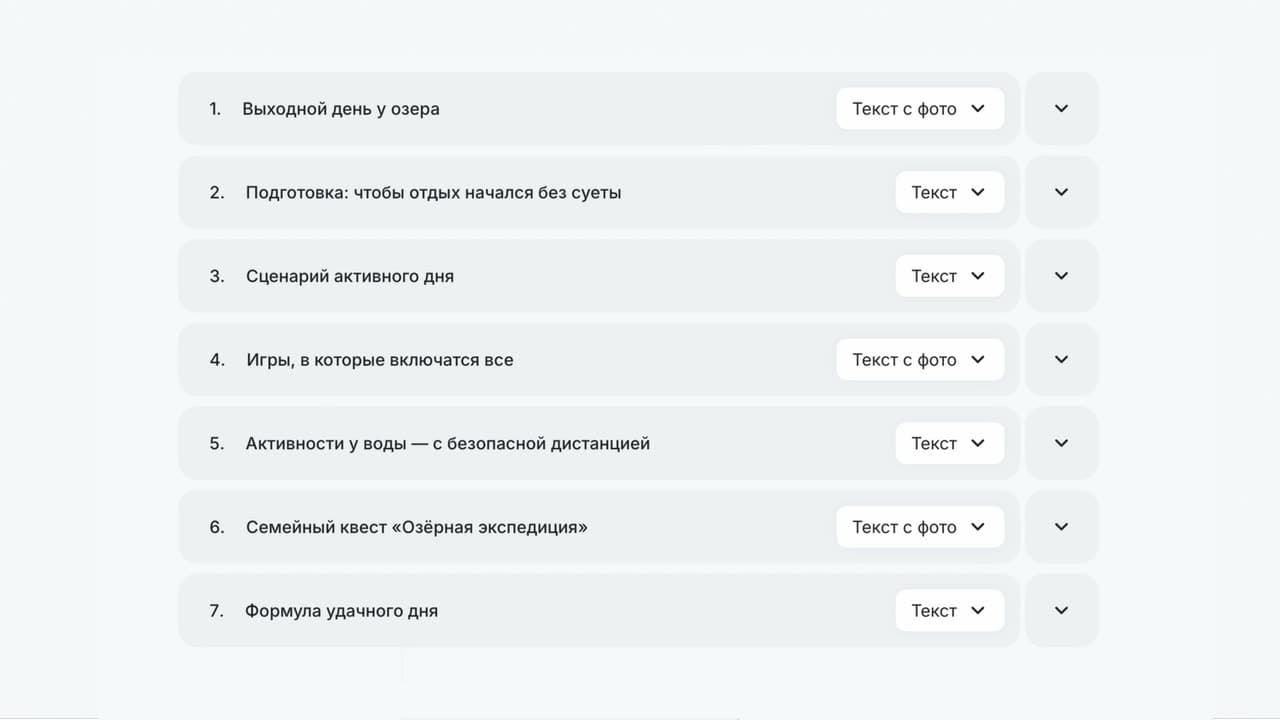The height and width of the screenshot is (720, 1280).
Task: Expand row 3 'Сценарий активного дня' side chevron
Action: coord(1062,276)
